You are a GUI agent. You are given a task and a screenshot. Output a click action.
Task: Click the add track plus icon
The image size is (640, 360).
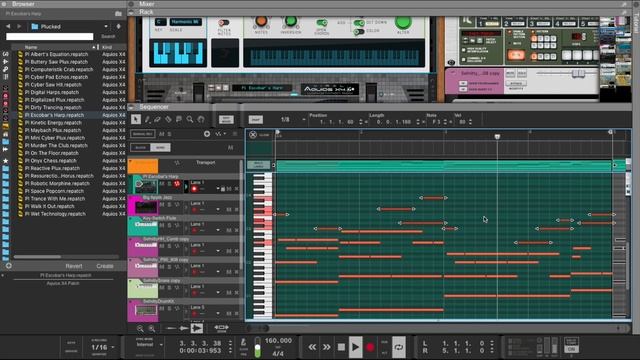coord(207,134)
